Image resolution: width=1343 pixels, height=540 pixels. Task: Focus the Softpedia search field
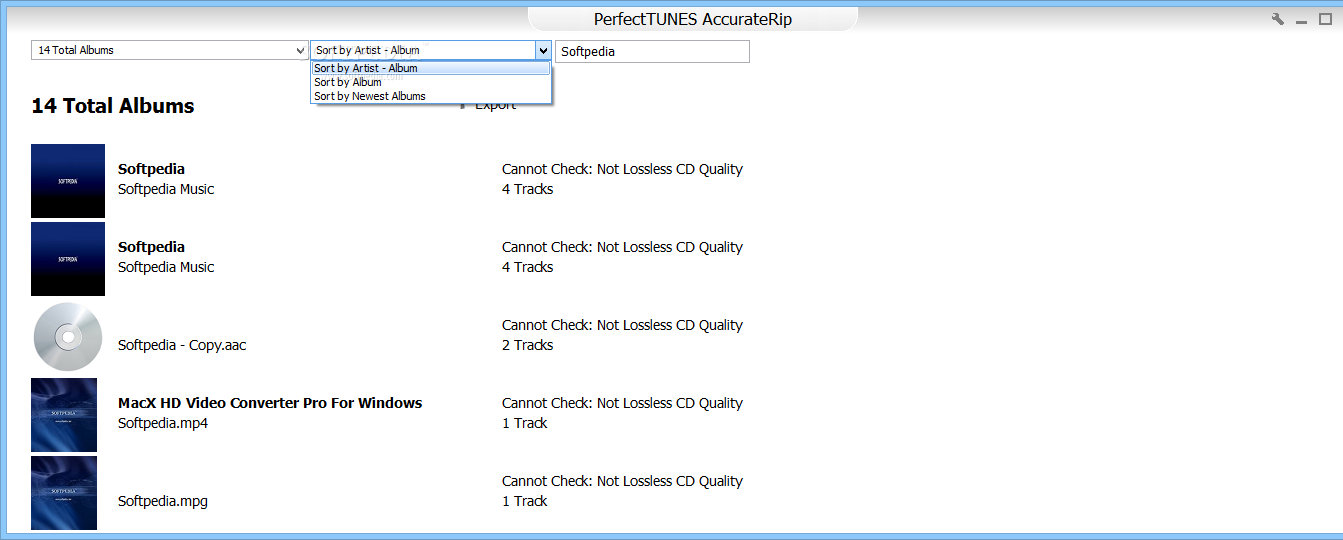click(652, 51)
